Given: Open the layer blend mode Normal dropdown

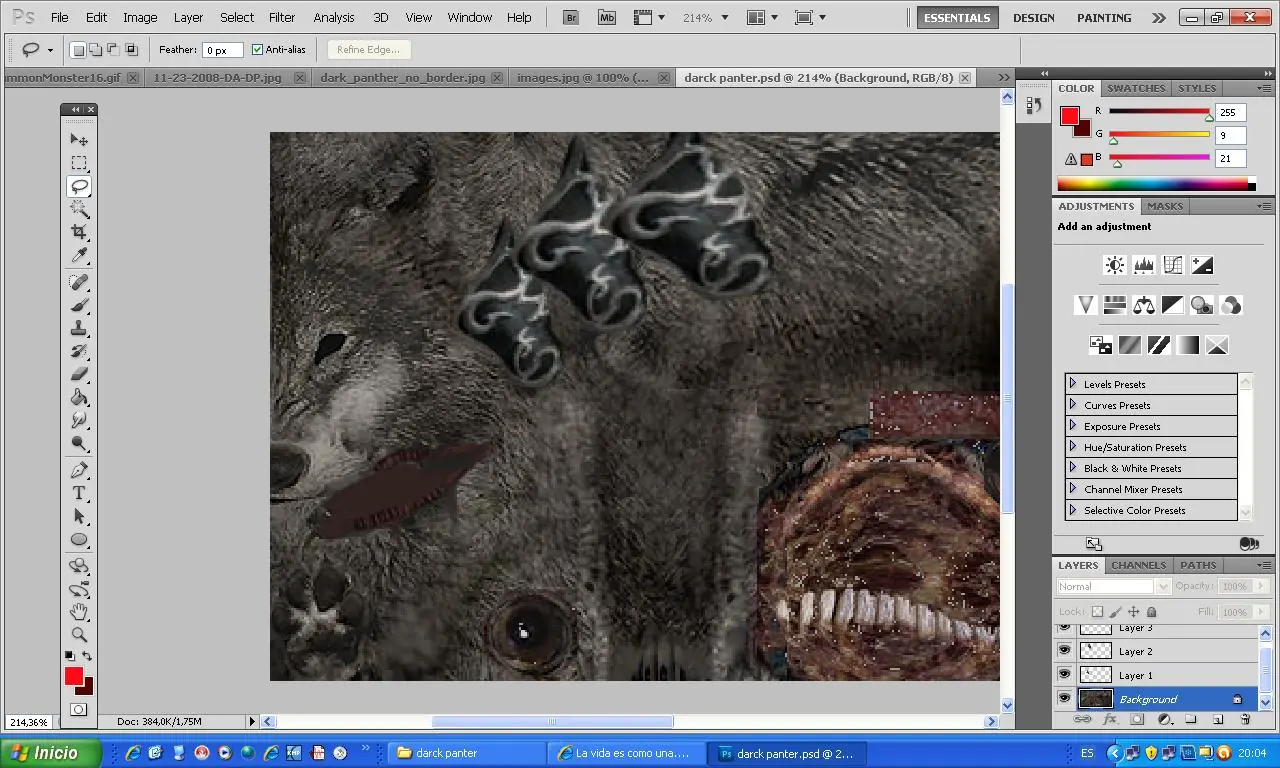Looking at the screenshot, I should point(1113,587).
